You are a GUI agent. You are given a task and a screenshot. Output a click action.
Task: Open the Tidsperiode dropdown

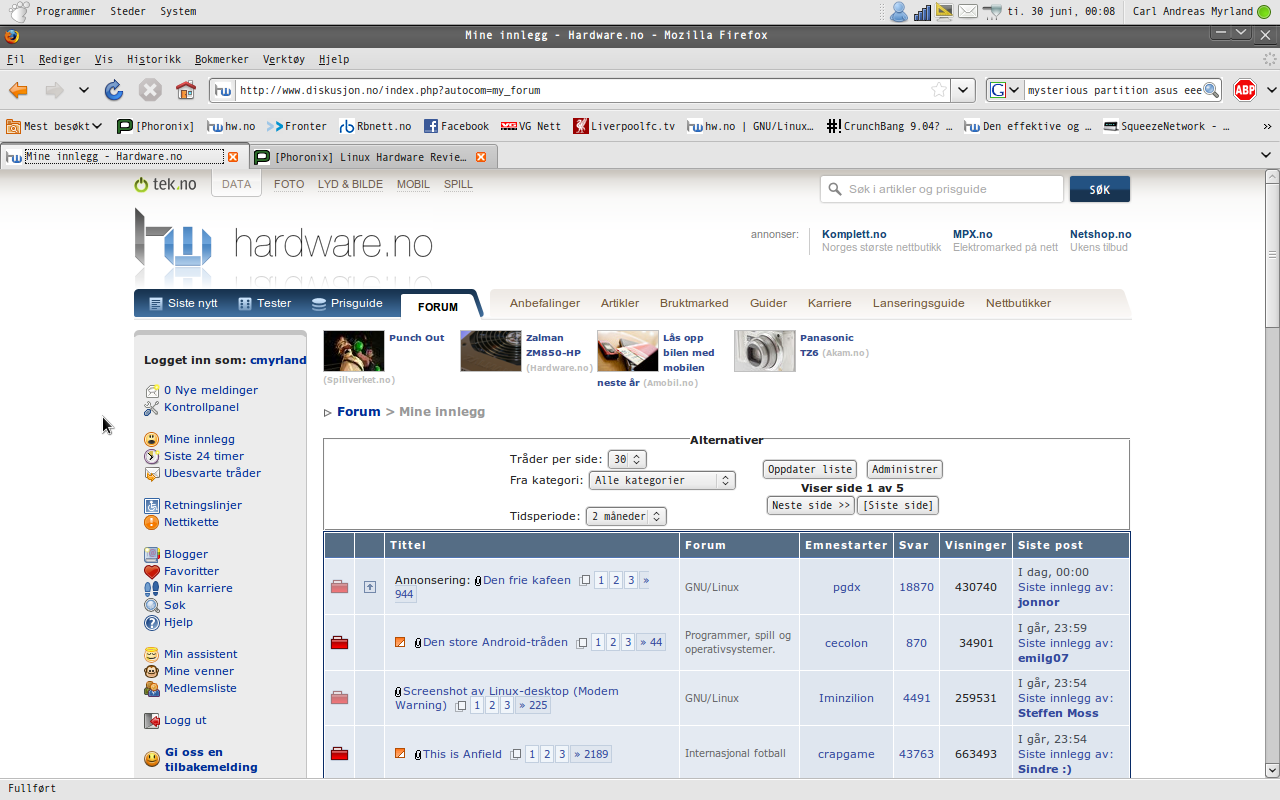[627, 517]
